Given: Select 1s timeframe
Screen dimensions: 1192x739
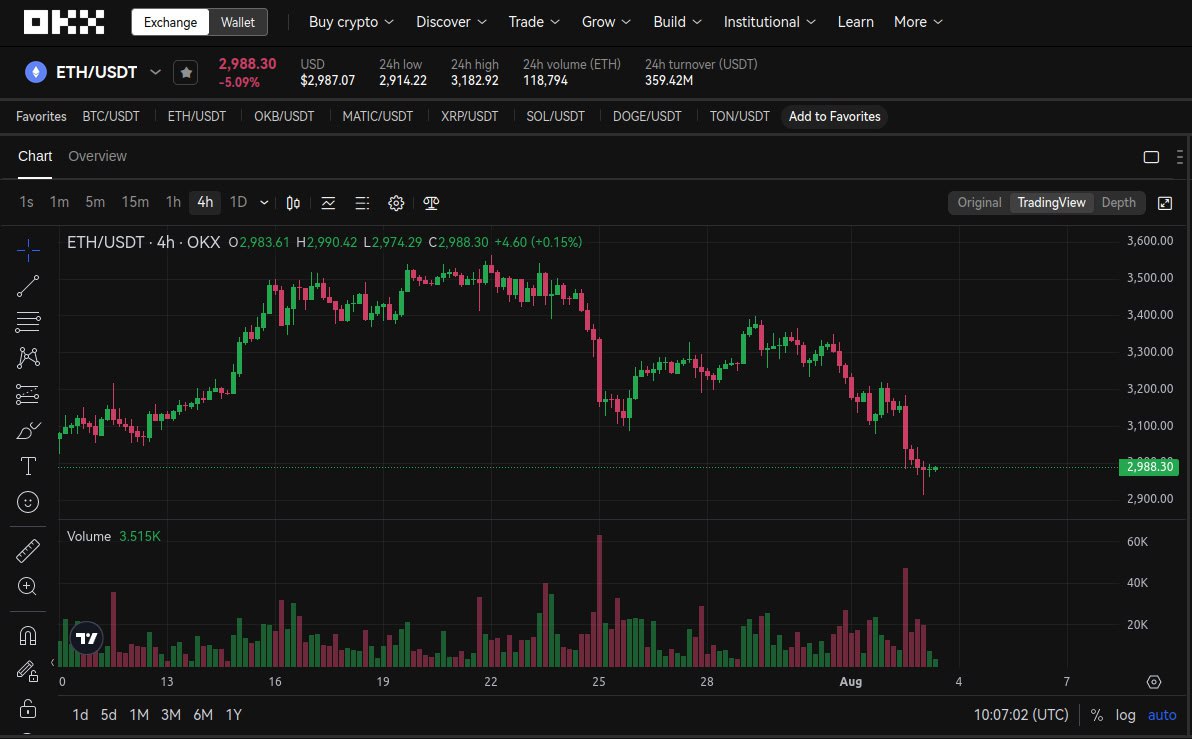Looking at the screenshot, I should point(27,202).
